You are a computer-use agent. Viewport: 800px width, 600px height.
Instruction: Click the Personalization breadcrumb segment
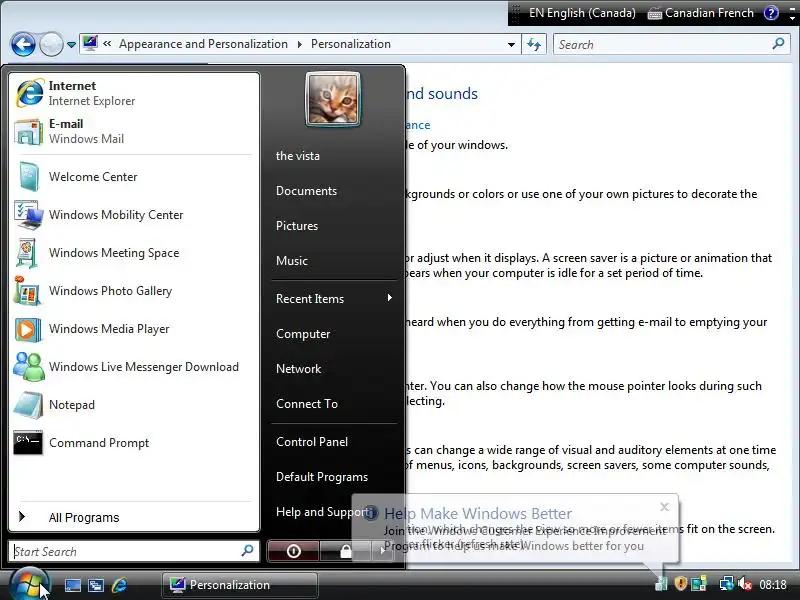(351, 44)
